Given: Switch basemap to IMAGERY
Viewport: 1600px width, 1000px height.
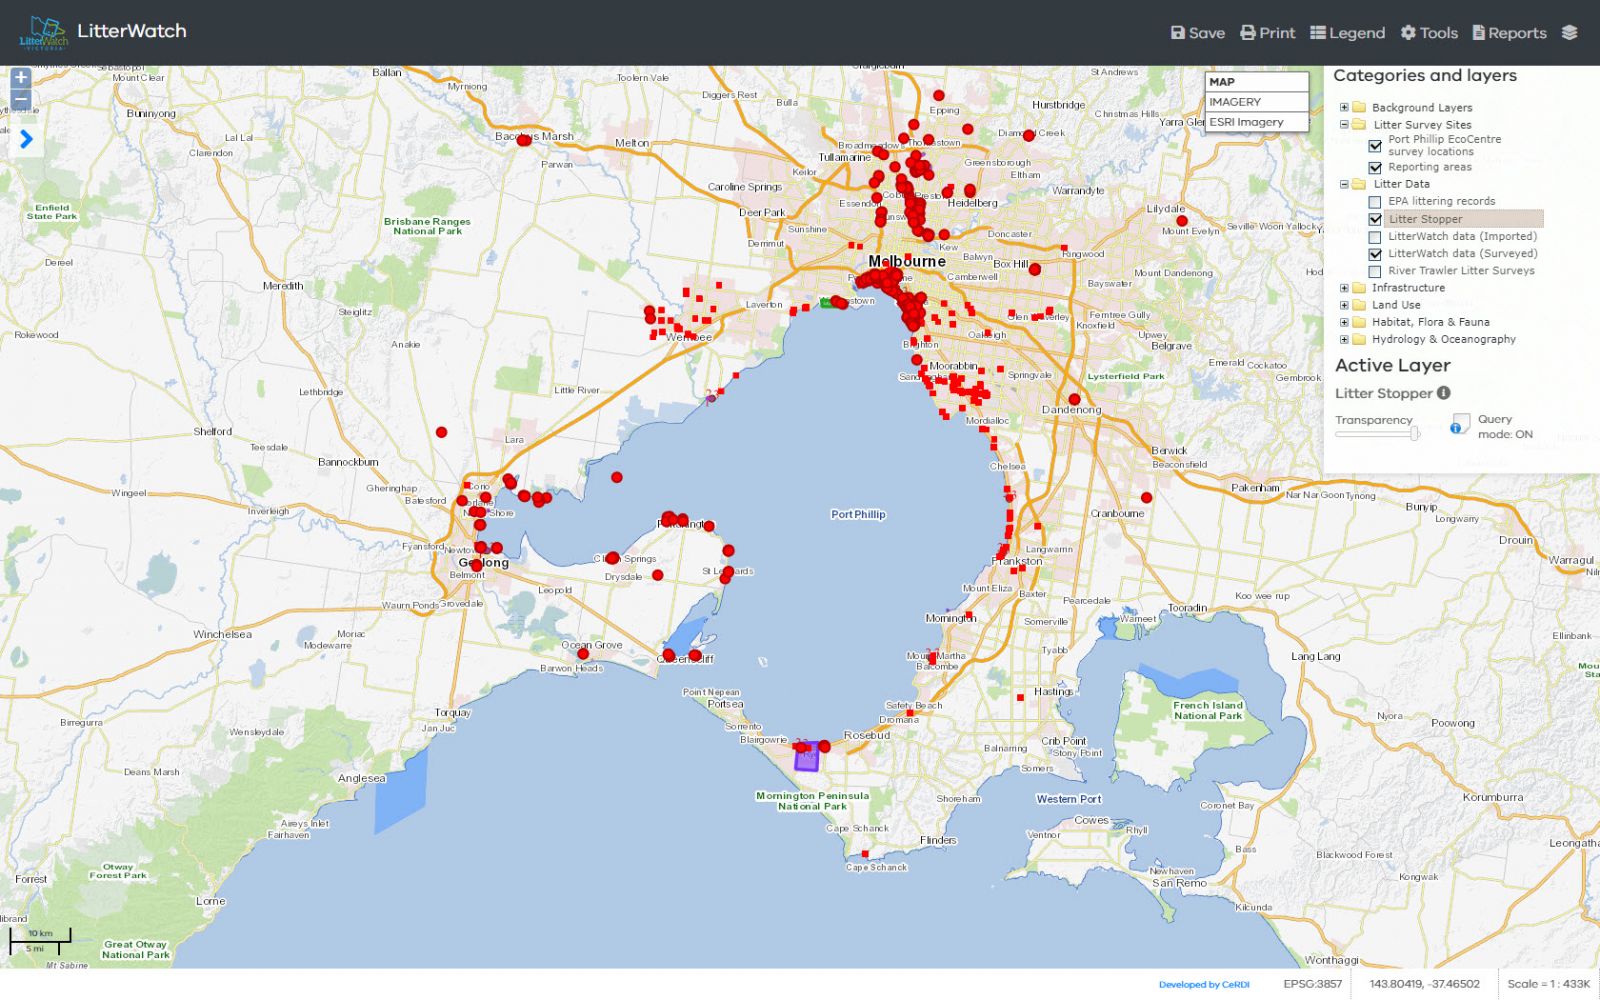Looking at the screenshot, I should pyautogui.click(x=1257, y=102).
